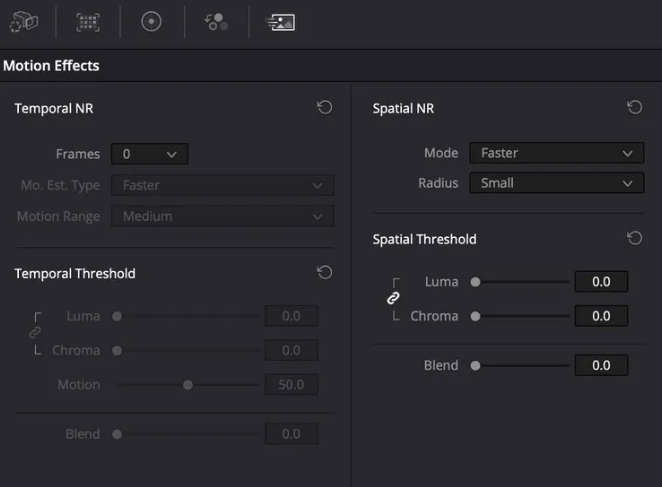The height and width of the screenshot is (487, 662).
Task: Open the RGB Mixer palette
Action: (x=215, y=22)
